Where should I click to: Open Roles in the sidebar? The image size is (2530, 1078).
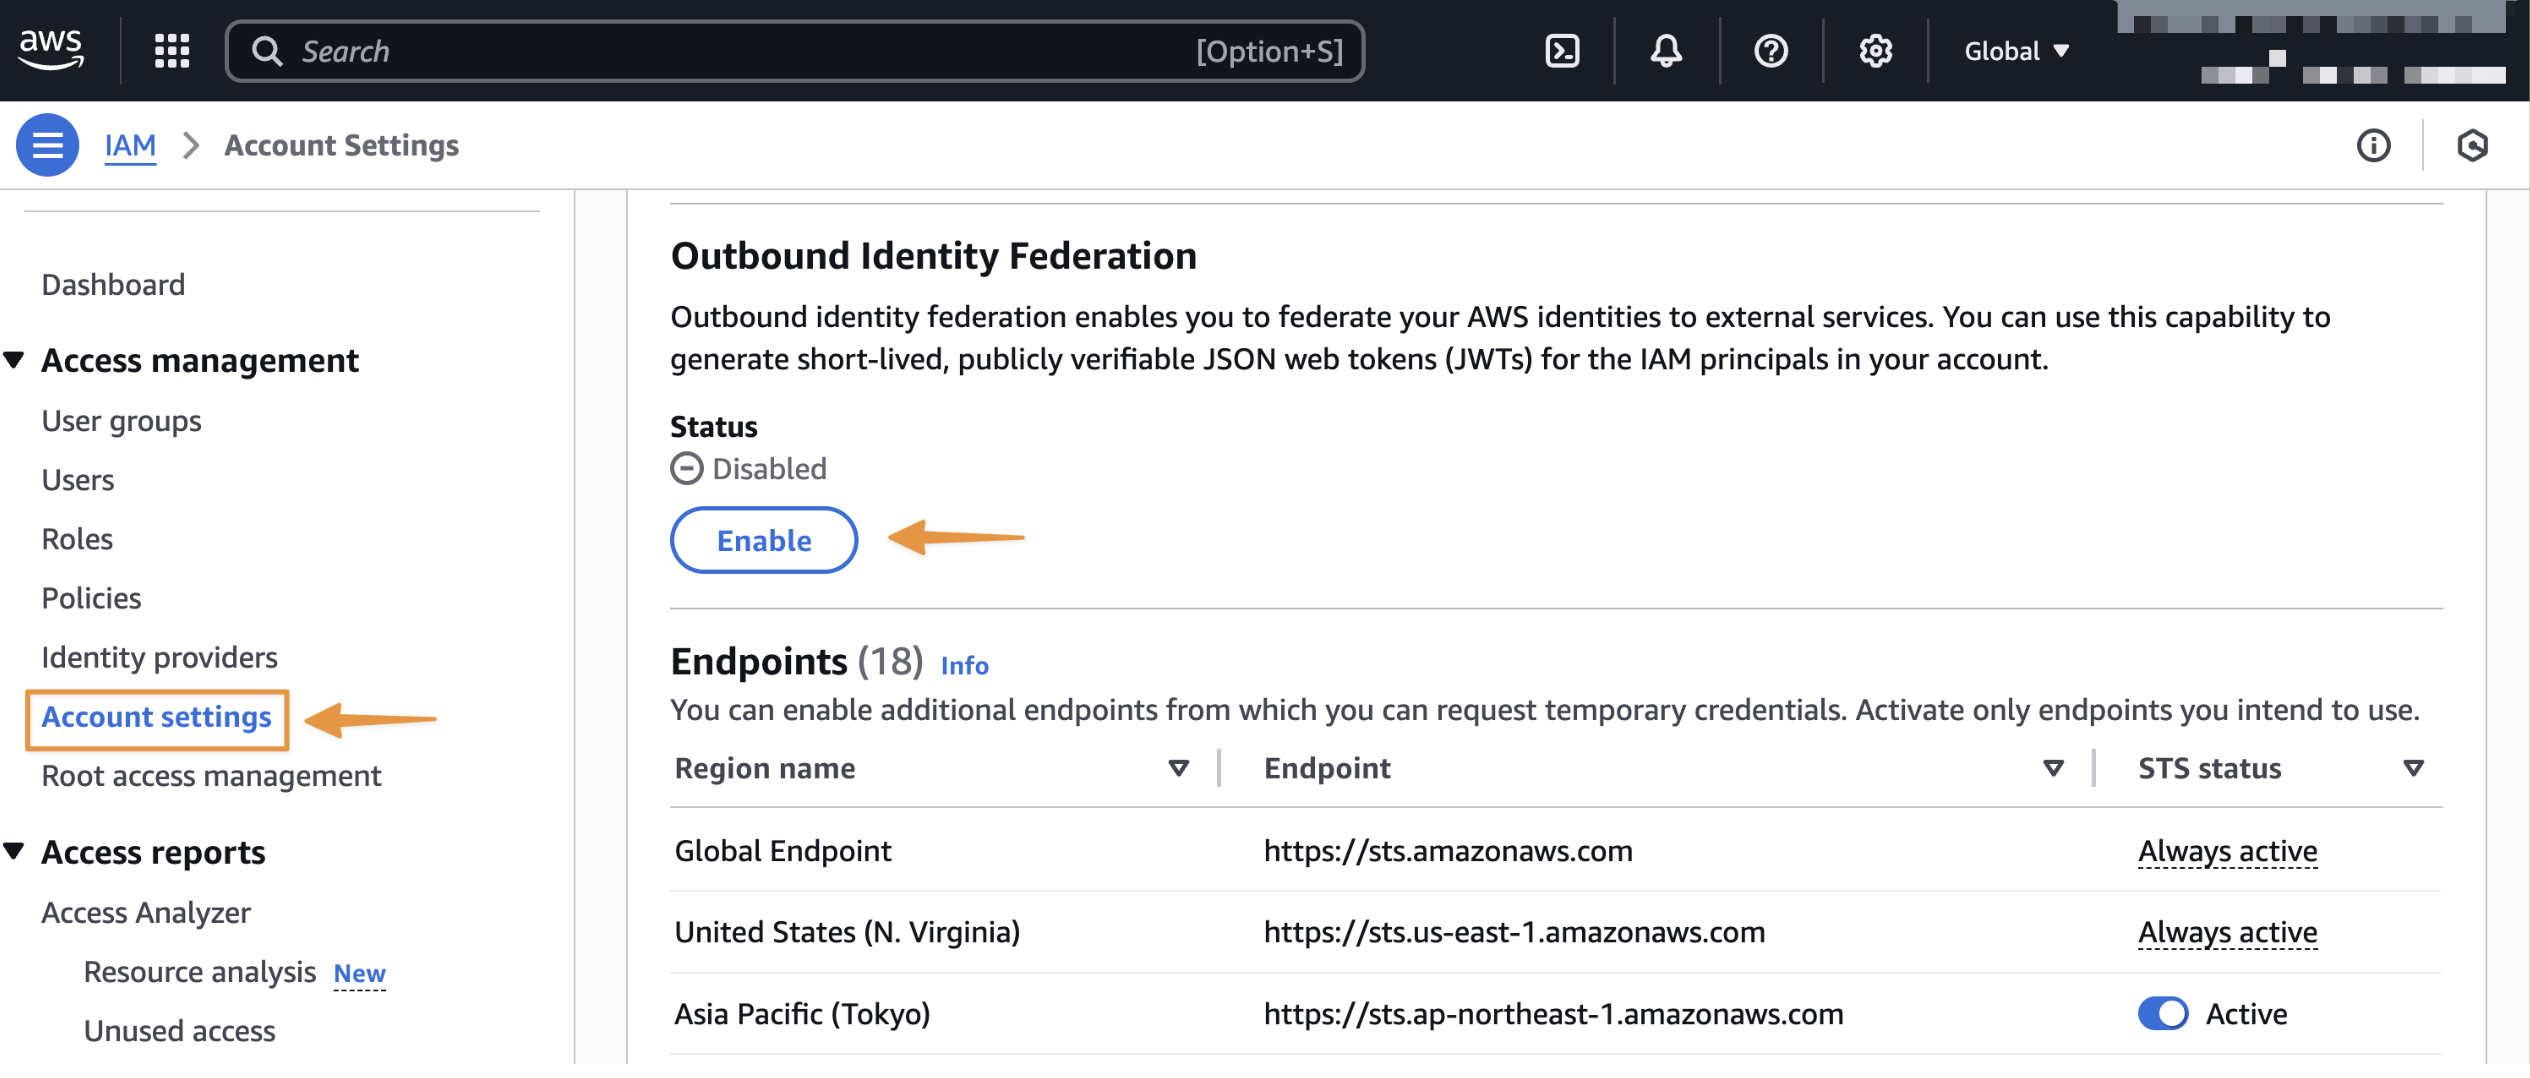77,539
